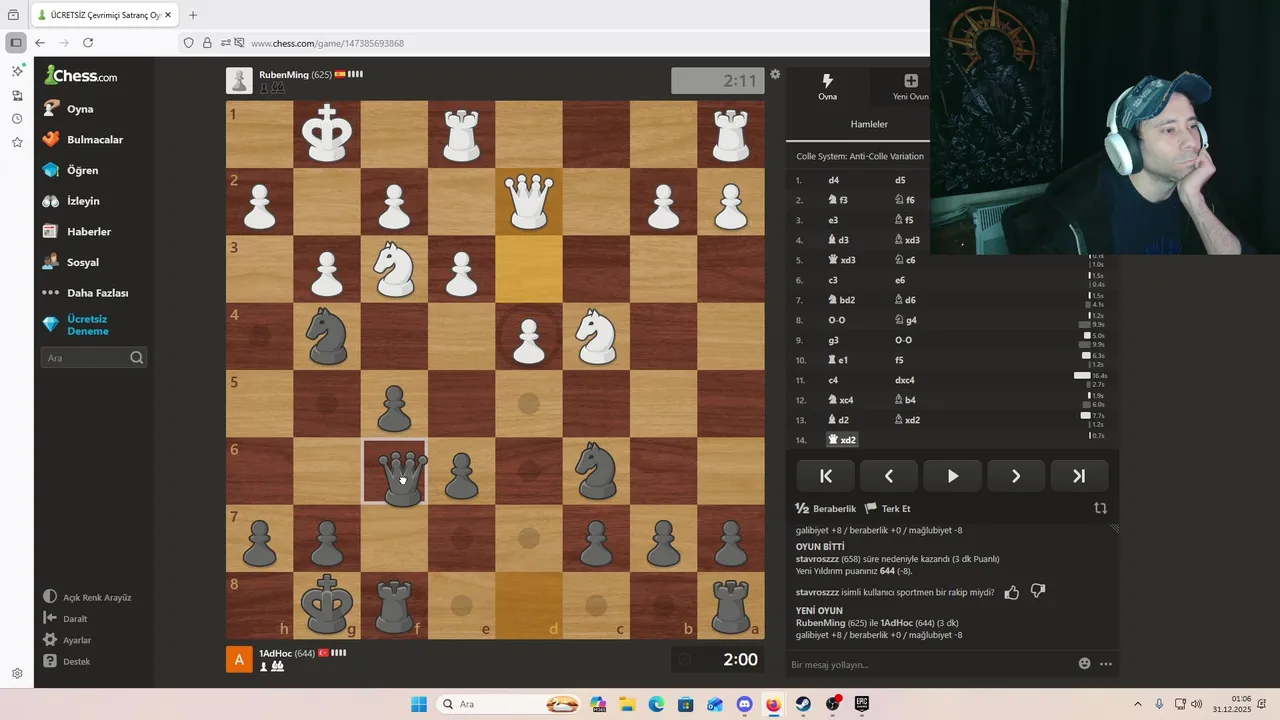The image size is (1280, 720).
Task: Select move 14 Qxd2 in move list
Action: point(841,440)
